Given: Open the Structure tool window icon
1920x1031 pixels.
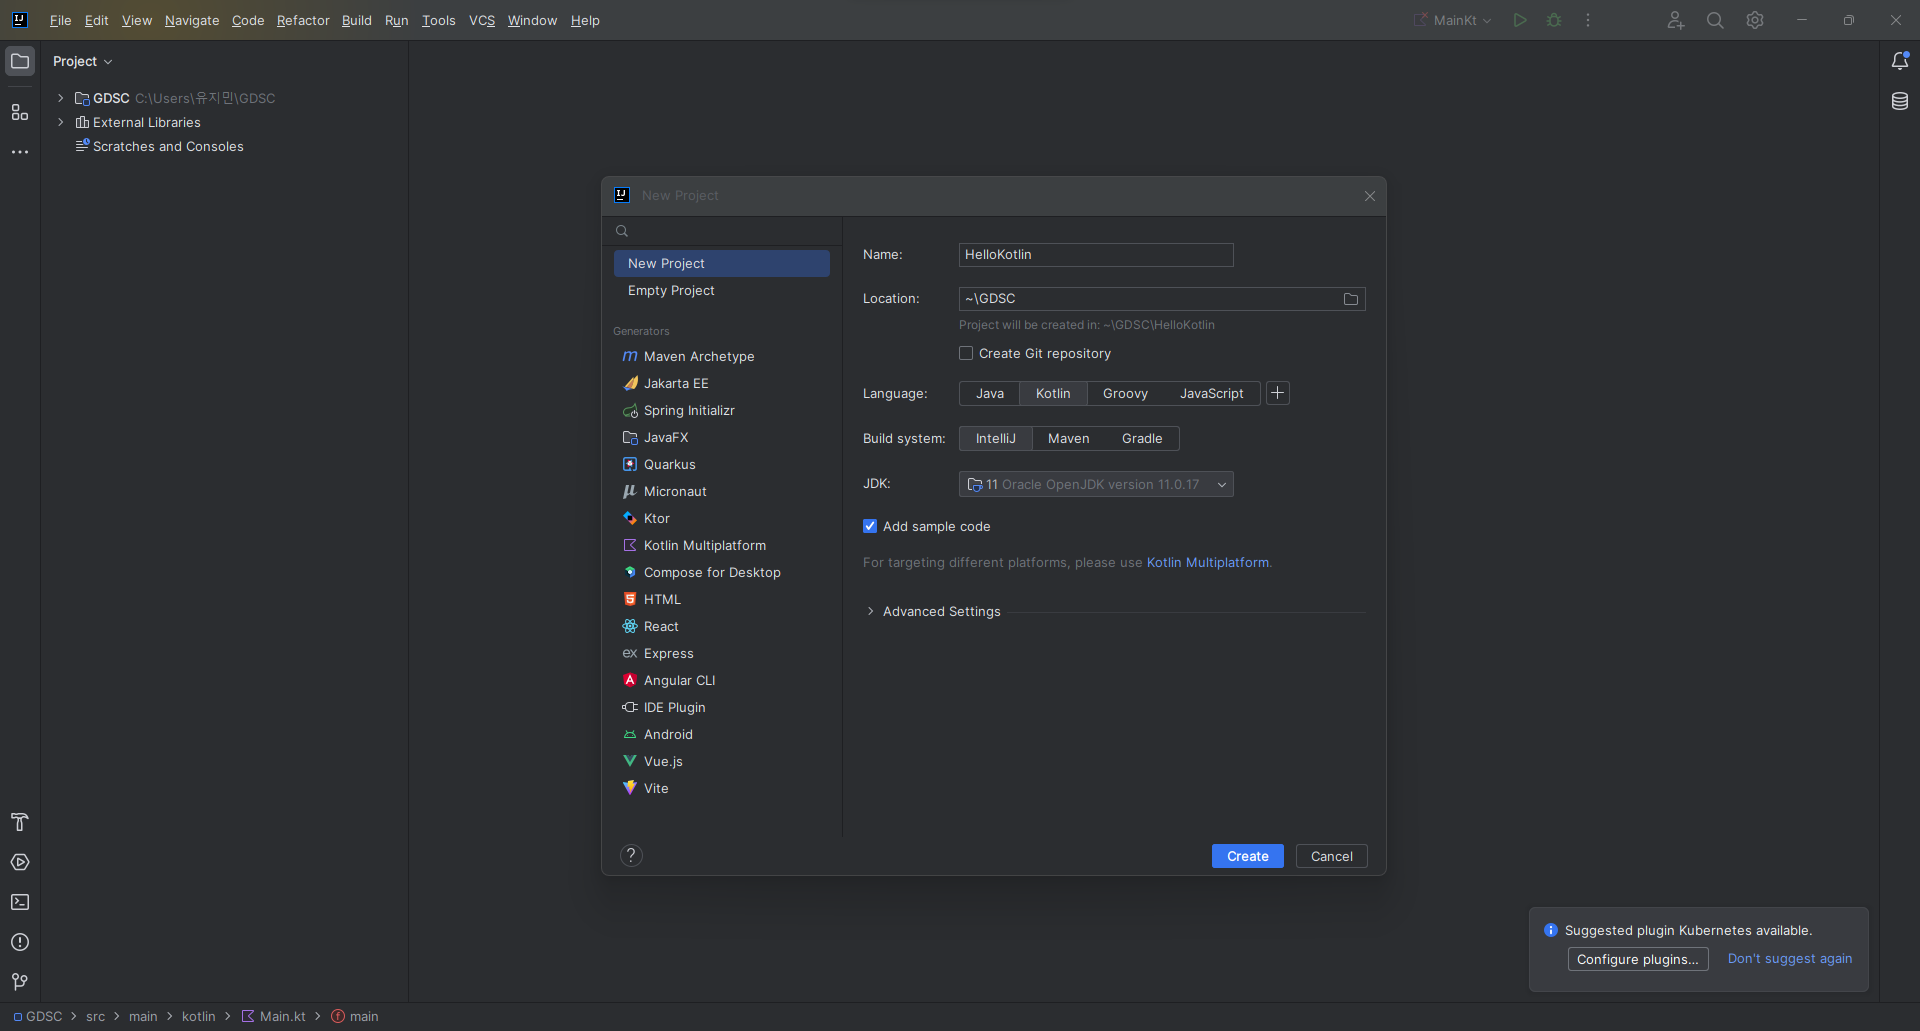Looking at the screenshot, I should click(x=20, y=112).
